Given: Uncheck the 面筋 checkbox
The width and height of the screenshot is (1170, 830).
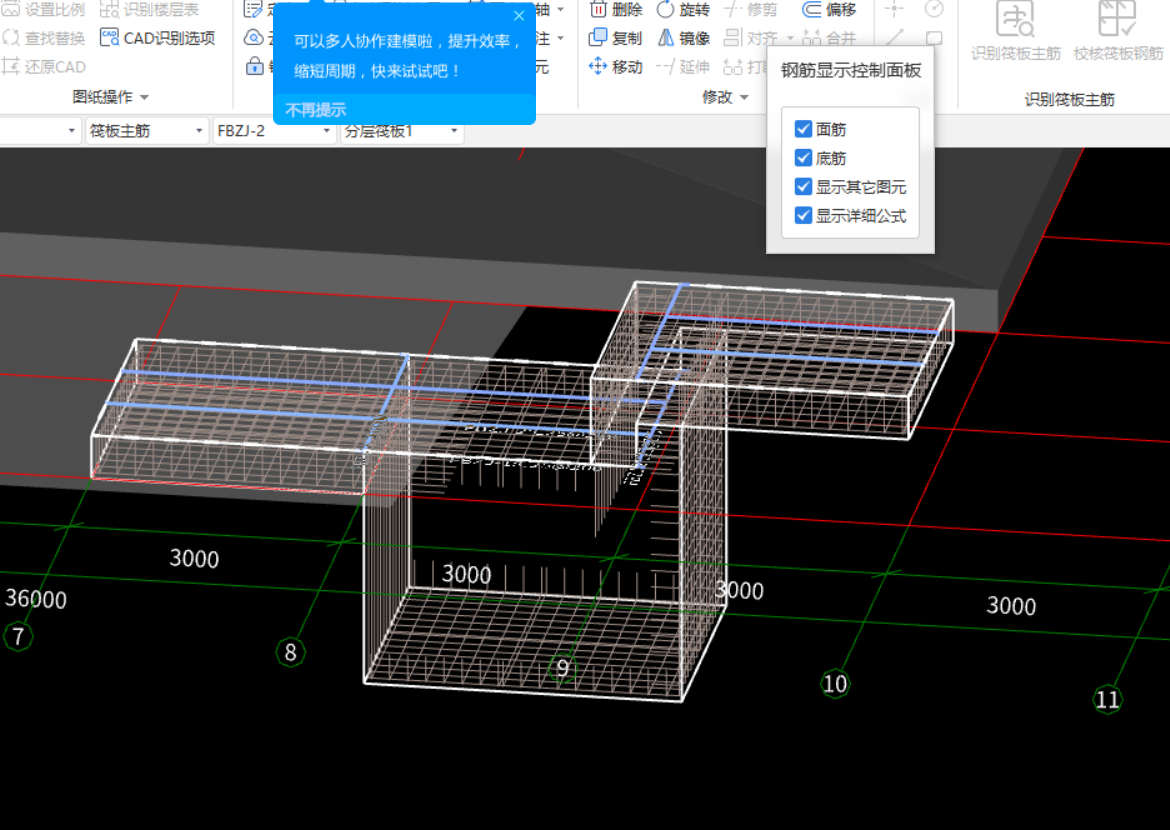Looking at the screenshot, I should click(x=804, y=129).
